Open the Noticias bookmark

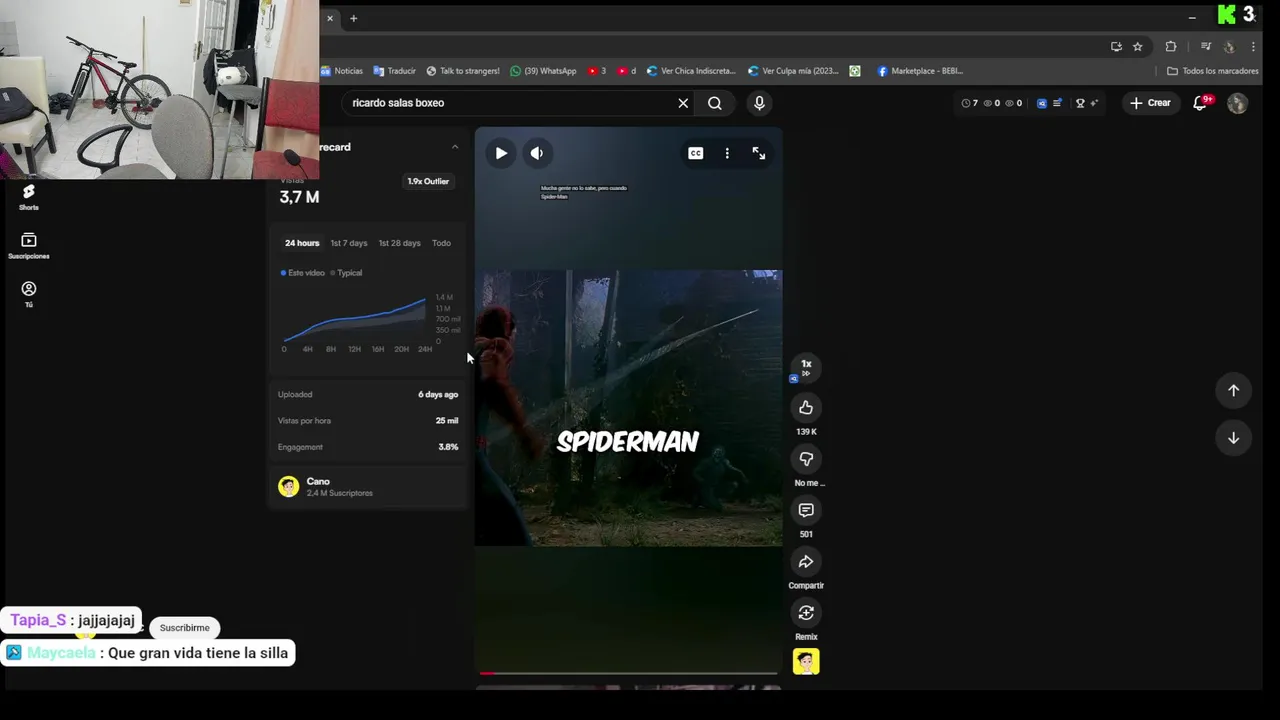tap(342, 71)
